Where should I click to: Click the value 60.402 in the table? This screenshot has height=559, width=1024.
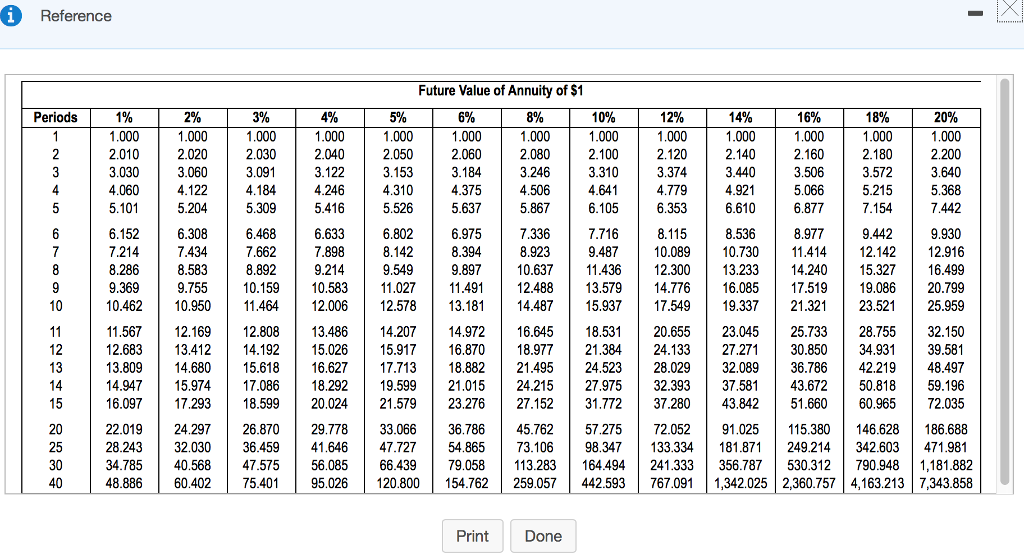[x=192, y=484]
